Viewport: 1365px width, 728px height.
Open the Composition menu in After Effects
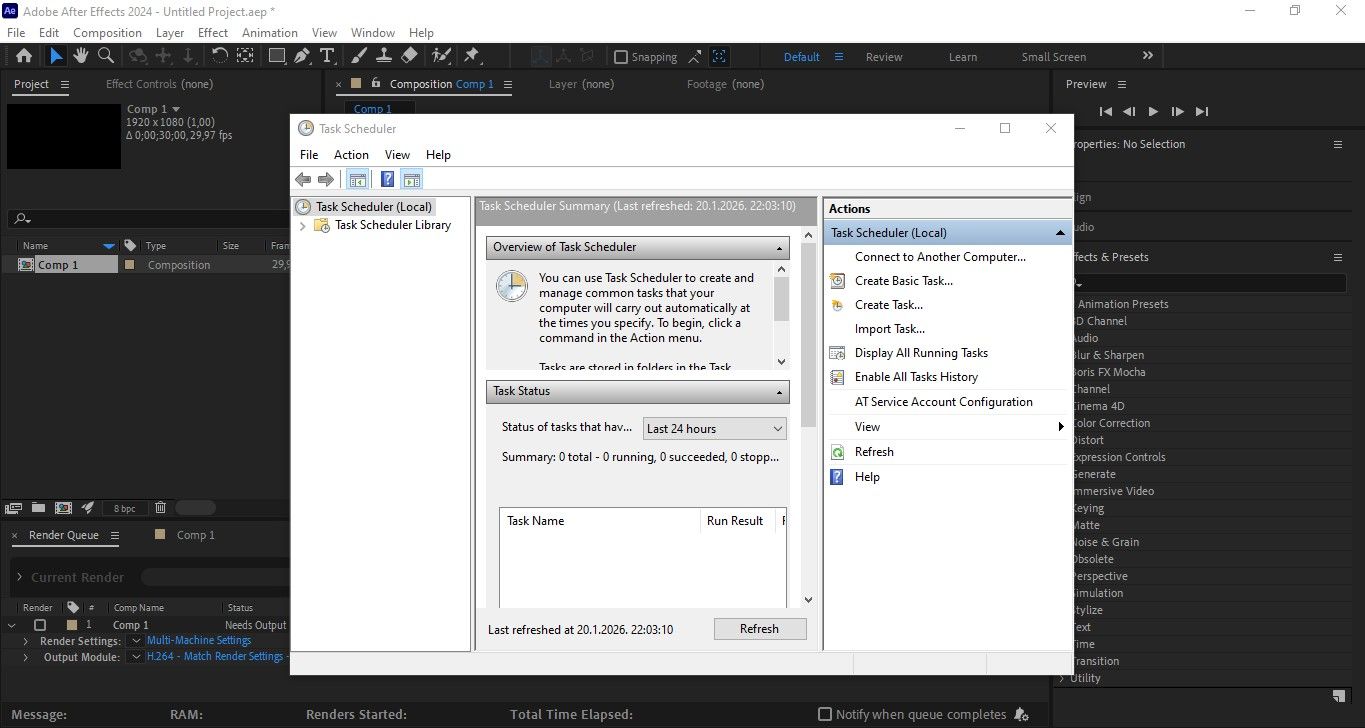[107, 33]
